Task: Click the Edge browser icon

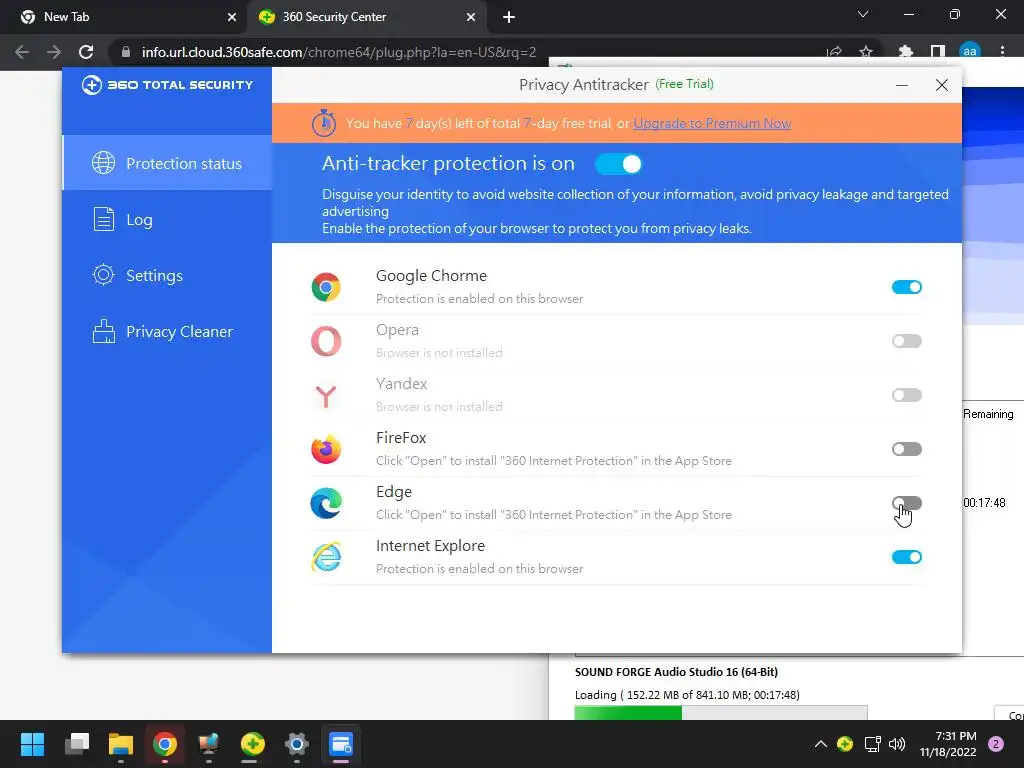Action: coord(326,504)
